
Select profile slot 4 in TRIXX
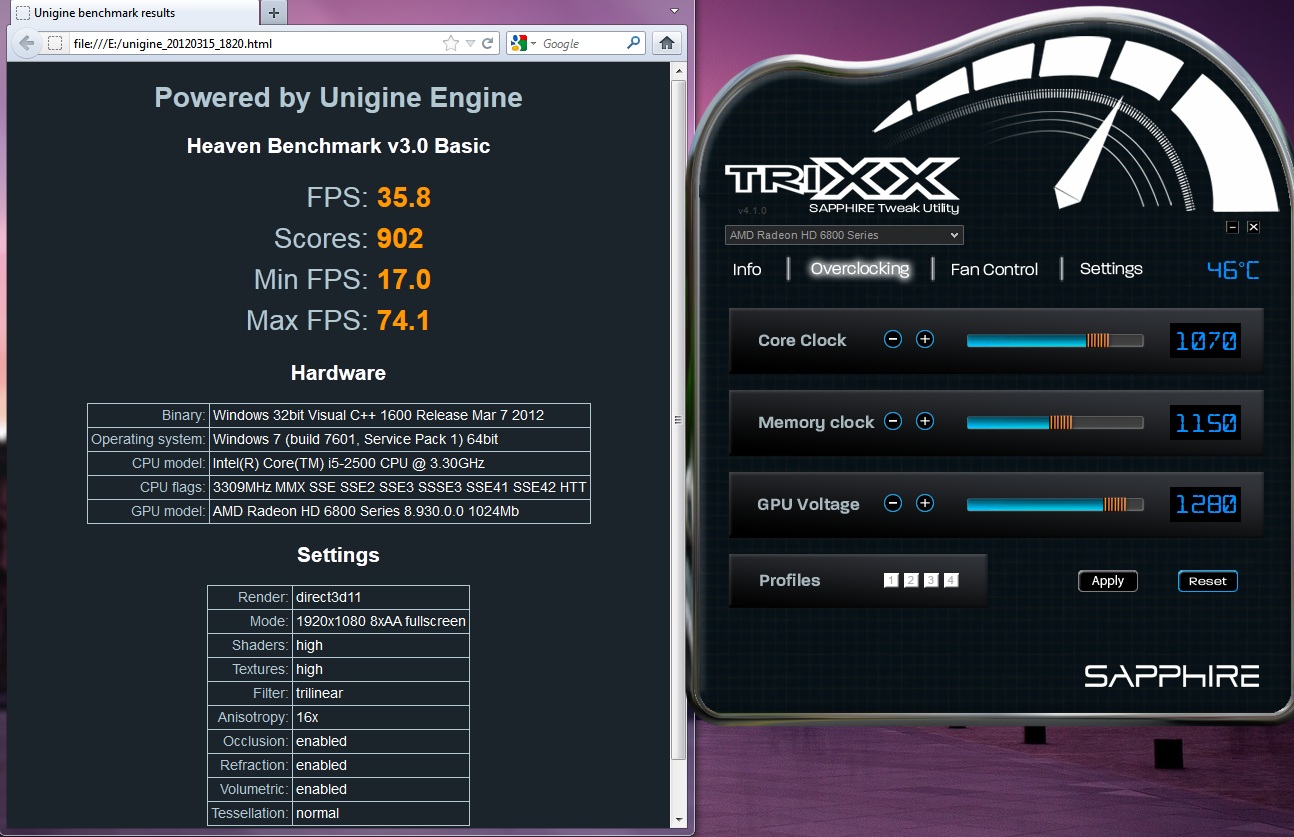951,580
